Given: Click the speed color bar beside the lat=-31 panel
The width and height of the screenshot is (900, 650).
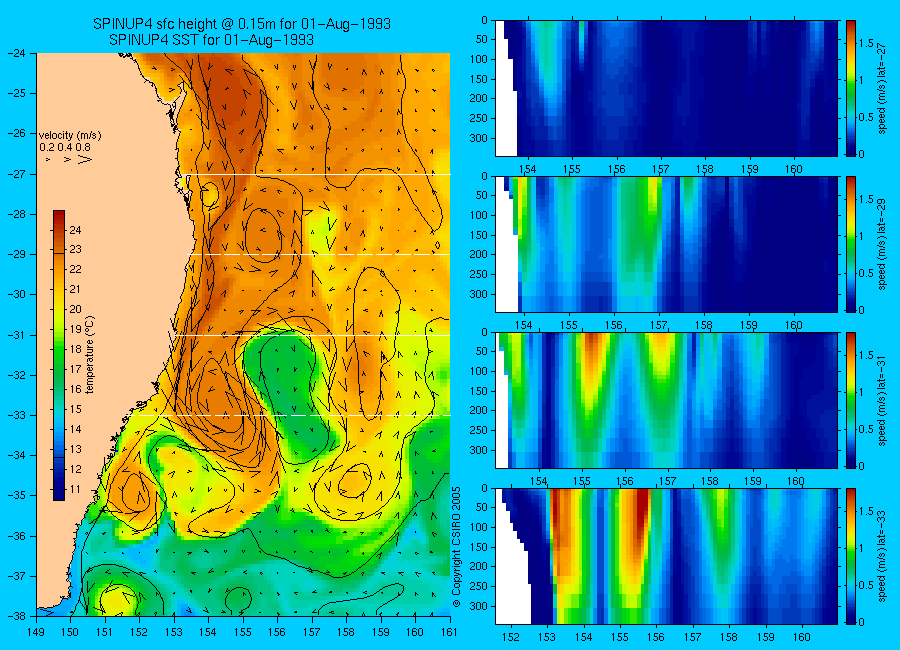Looking at the screenshot, I should point(850,400).
